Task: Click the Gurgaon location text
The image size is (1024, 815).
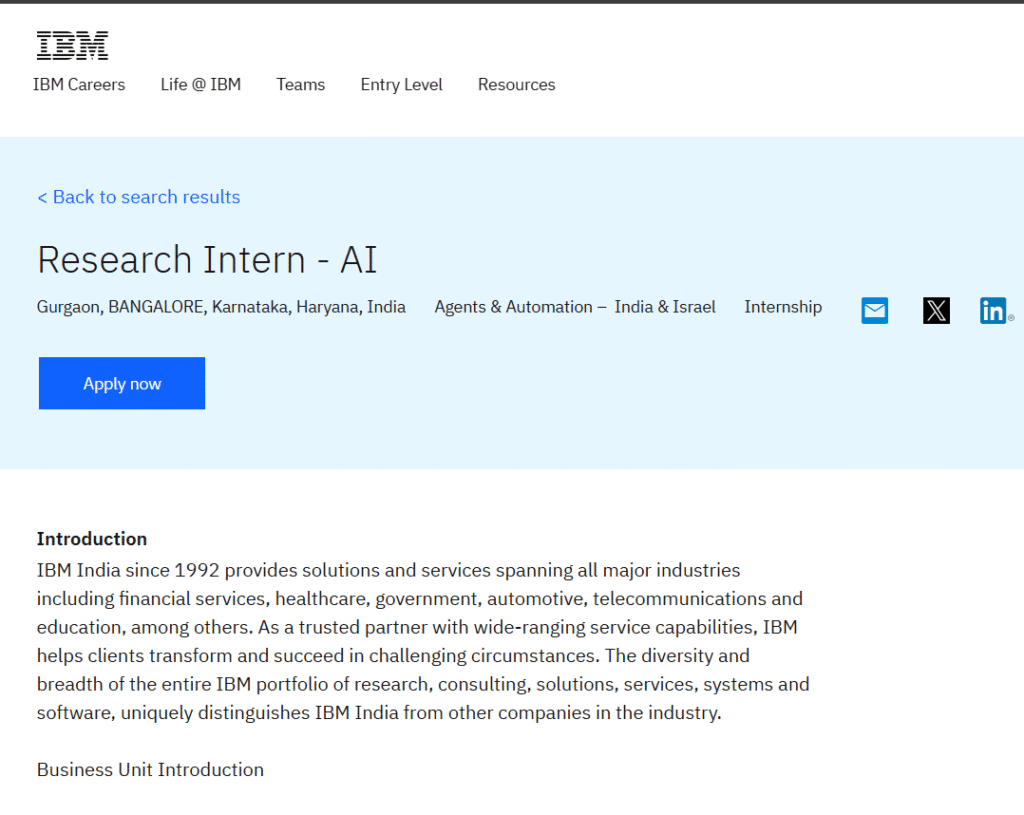Action: coord(66,307)
